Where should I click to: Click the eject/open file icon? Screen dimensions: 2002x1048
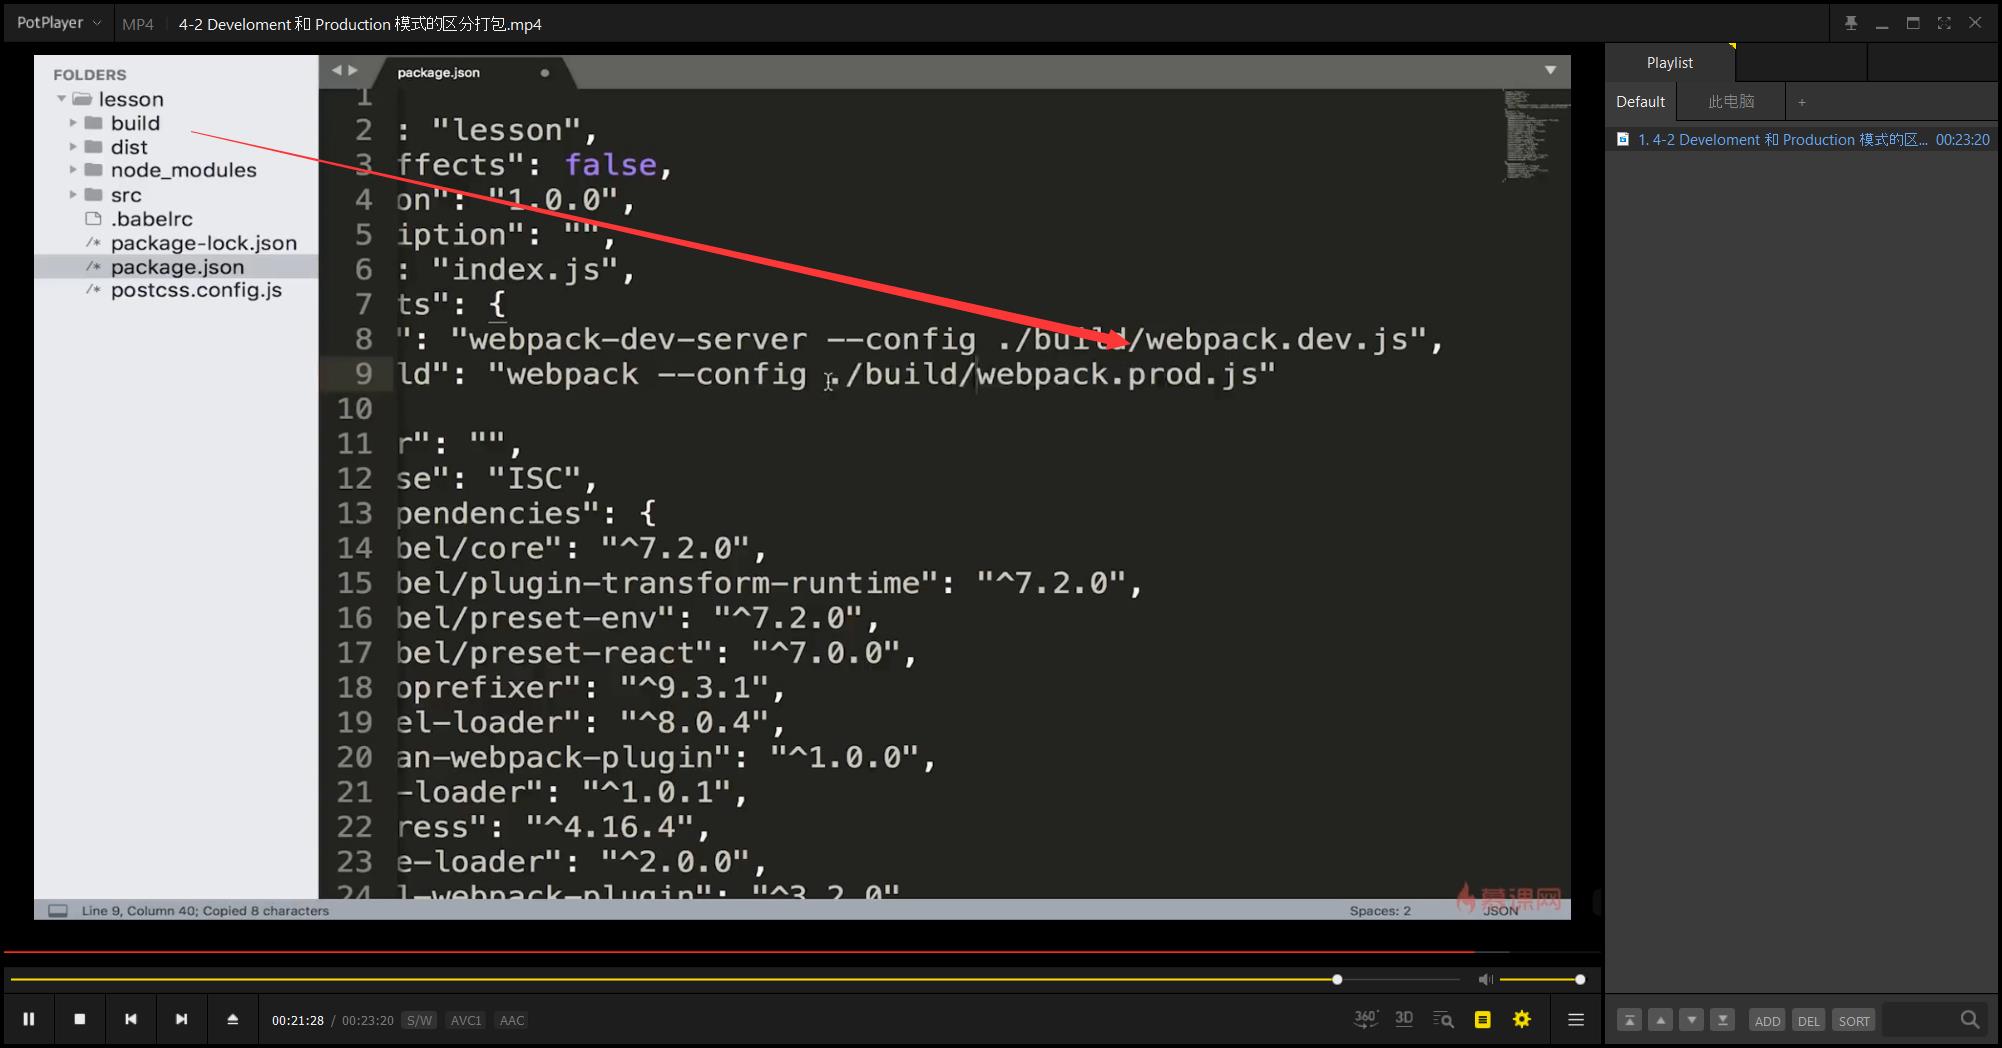tap(233, 1019)
